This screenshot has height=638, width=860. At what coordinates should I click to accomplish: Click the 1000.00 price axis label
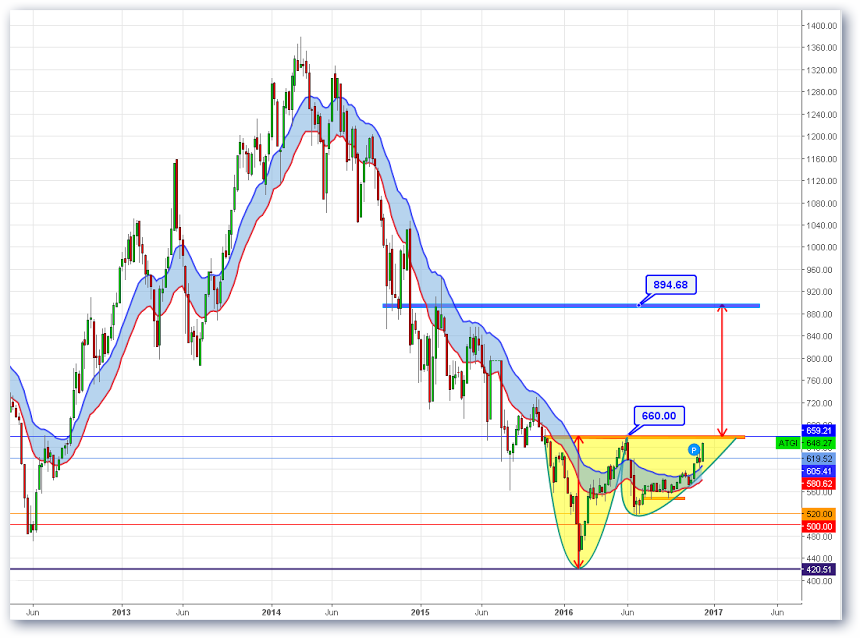821,247
